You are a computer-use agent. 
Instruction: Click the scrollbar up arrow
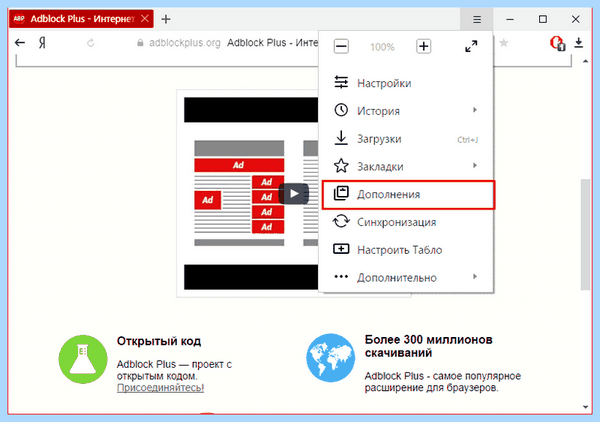pyautogui.click(x=585, y=61)
